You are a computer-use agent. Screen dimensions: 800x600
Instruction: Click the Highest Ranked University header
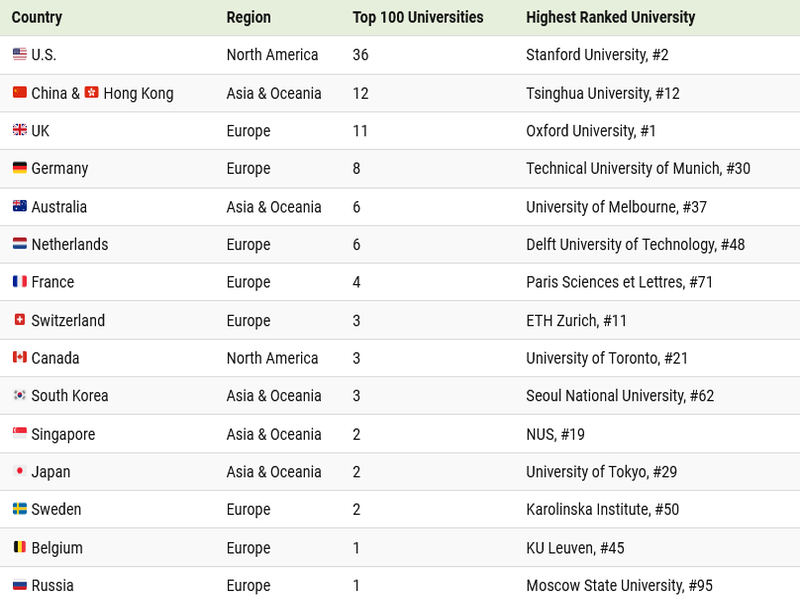(610, 17)
